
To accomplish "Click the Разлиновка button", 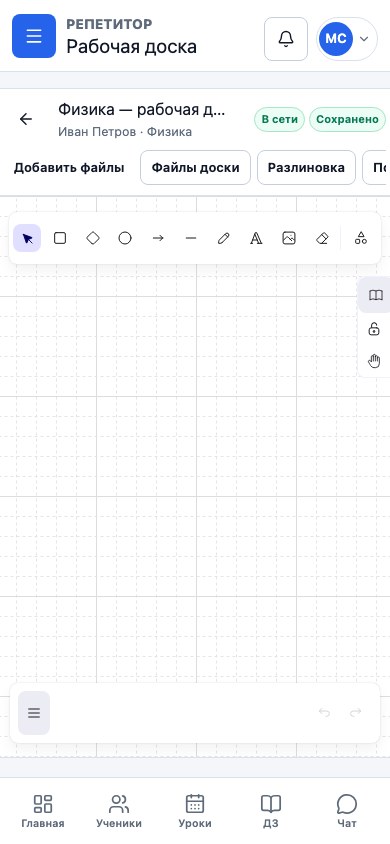I will pyautogui.click(x=306, y=167).
